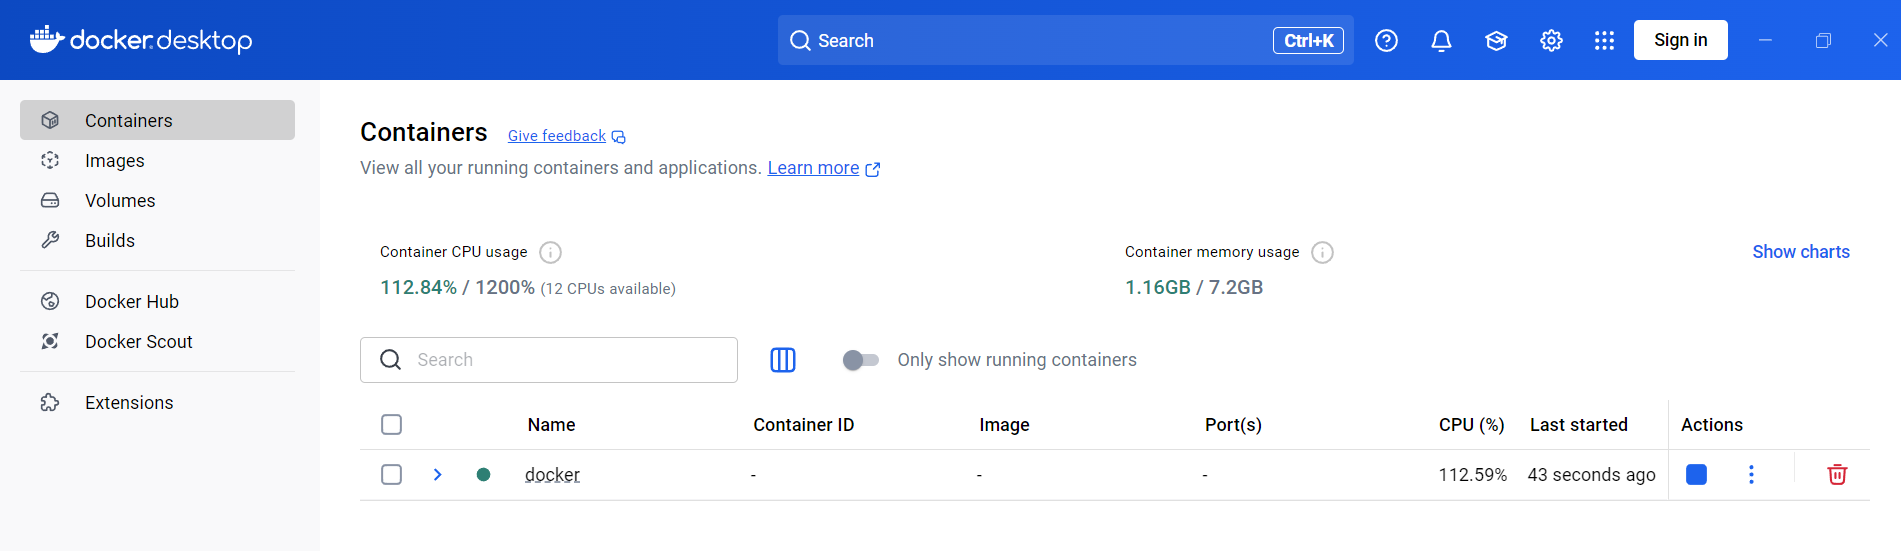This screenshot has width=1901, height=551.
Task: Open the Learn more link
Action: (823, 168)
